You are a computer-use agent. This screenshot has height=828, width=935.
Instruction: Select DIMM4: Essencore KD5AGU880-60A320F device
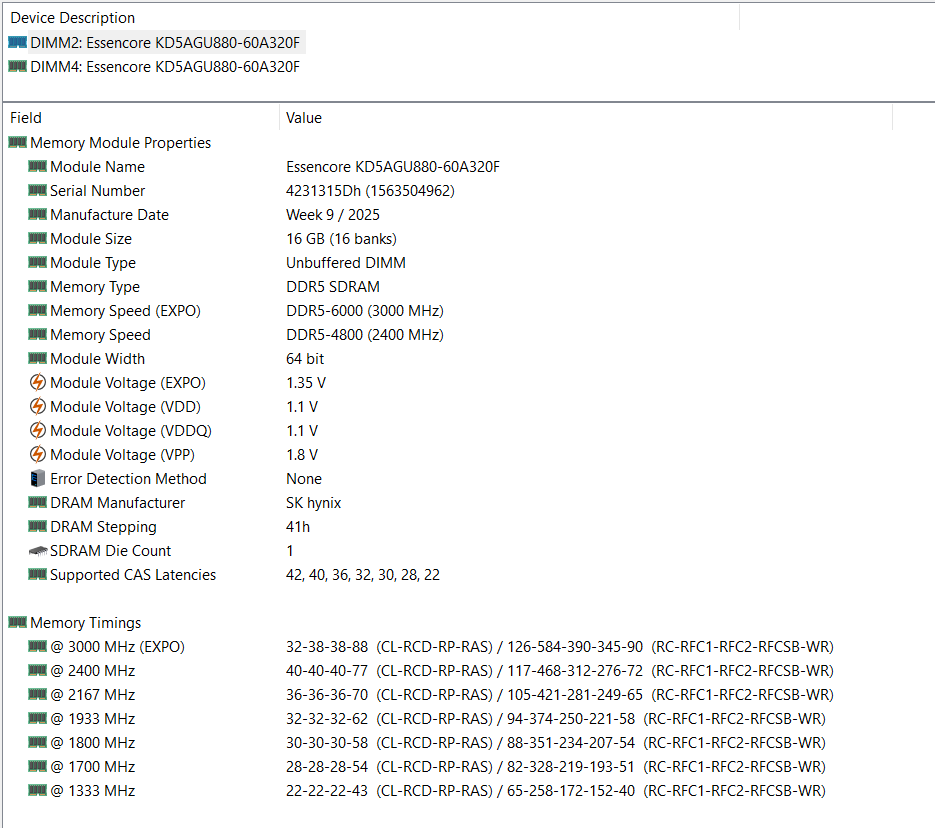click(165, 67)
